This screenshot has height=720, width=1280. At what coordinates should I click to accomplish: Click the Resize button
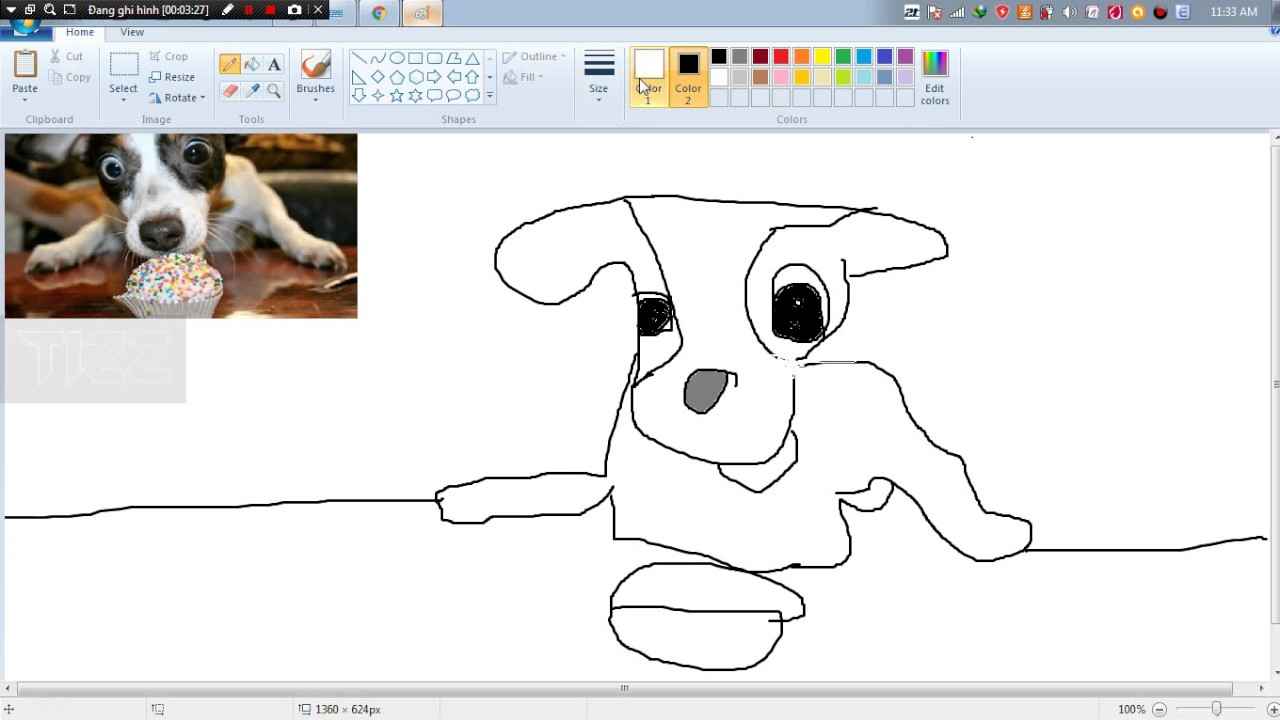pyautogui.click(x=172, y=77)
